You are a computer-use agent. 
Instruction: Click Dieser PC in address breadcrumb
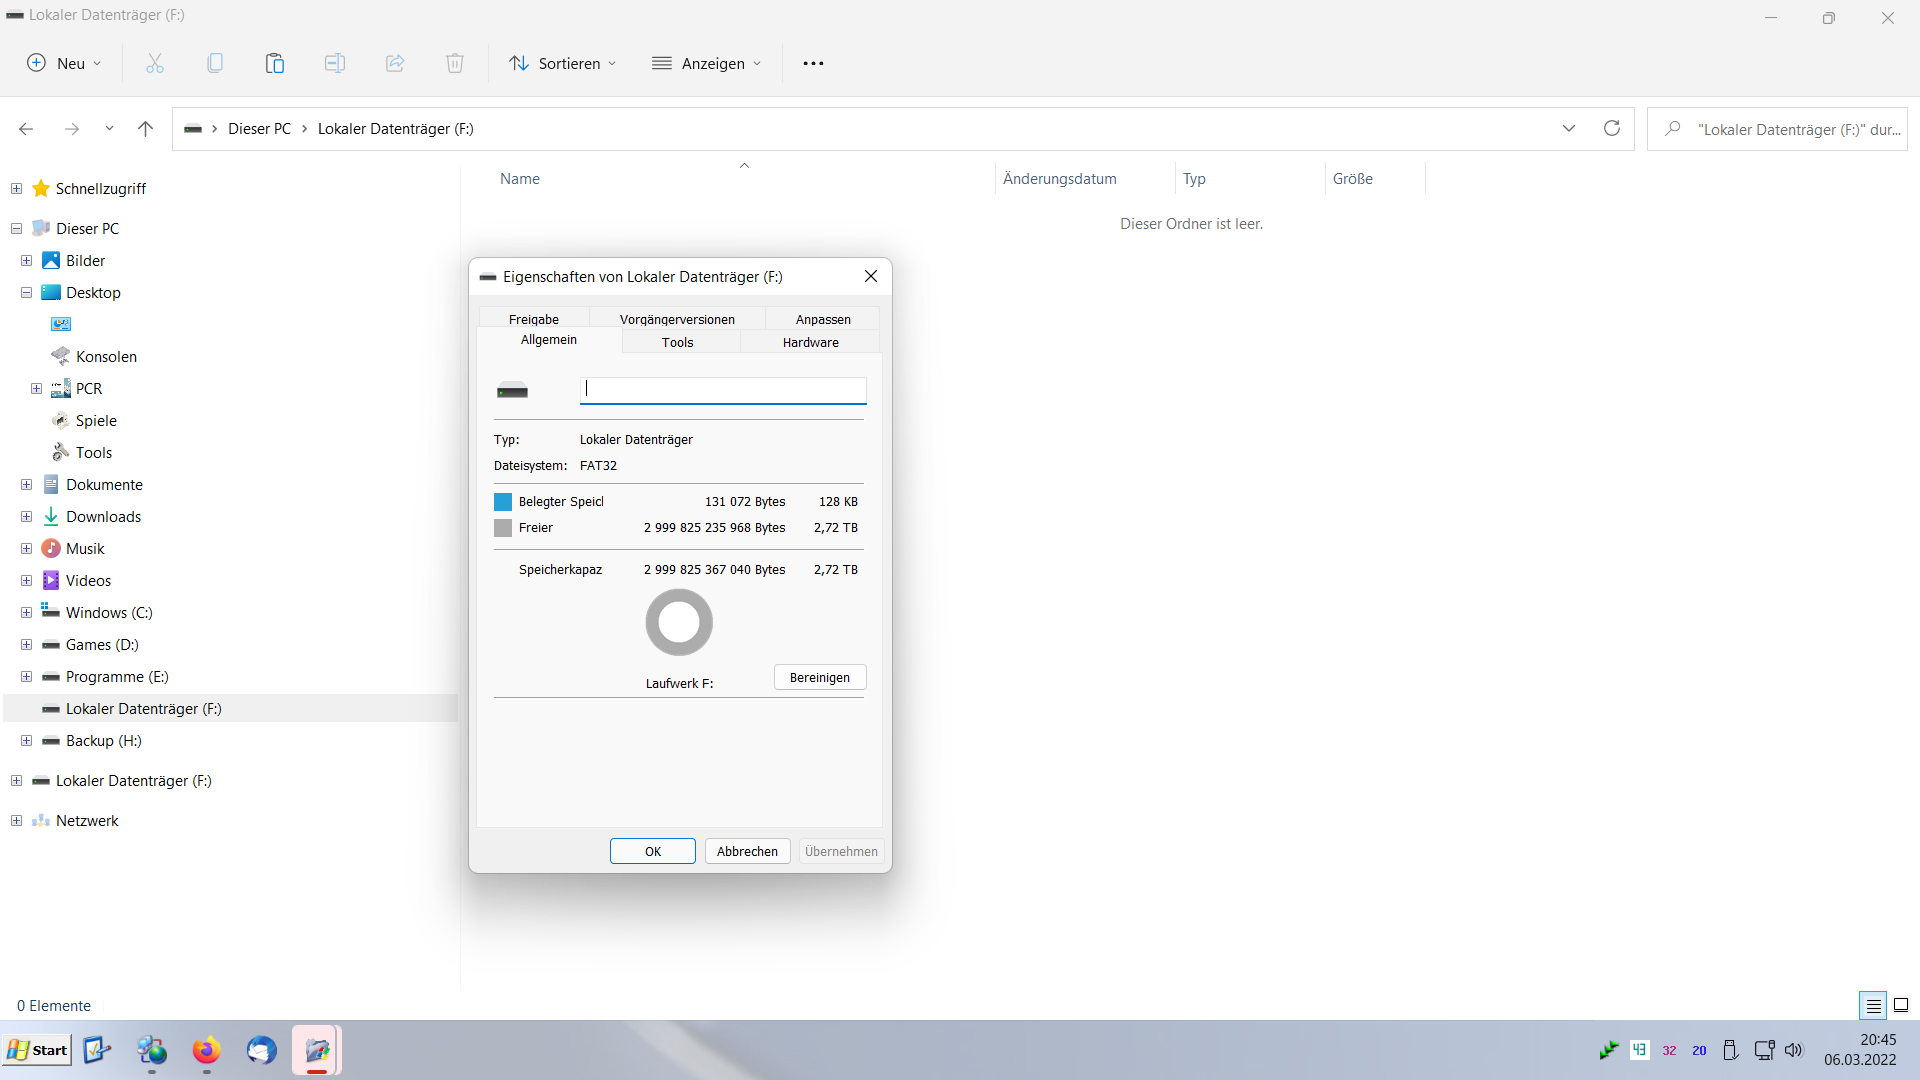[259, 129]
